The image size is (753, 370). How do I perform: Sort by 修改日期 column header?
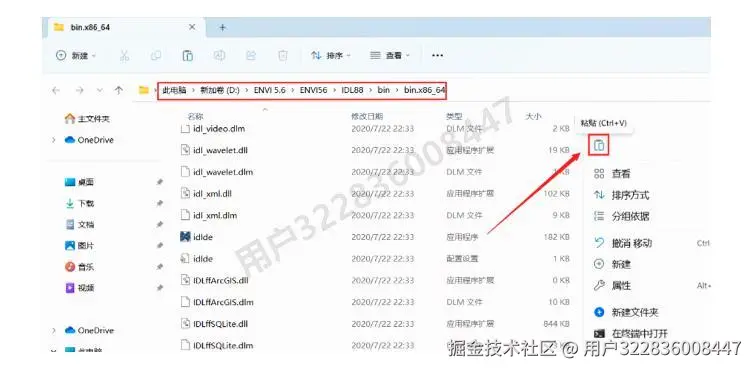[367, 116]
